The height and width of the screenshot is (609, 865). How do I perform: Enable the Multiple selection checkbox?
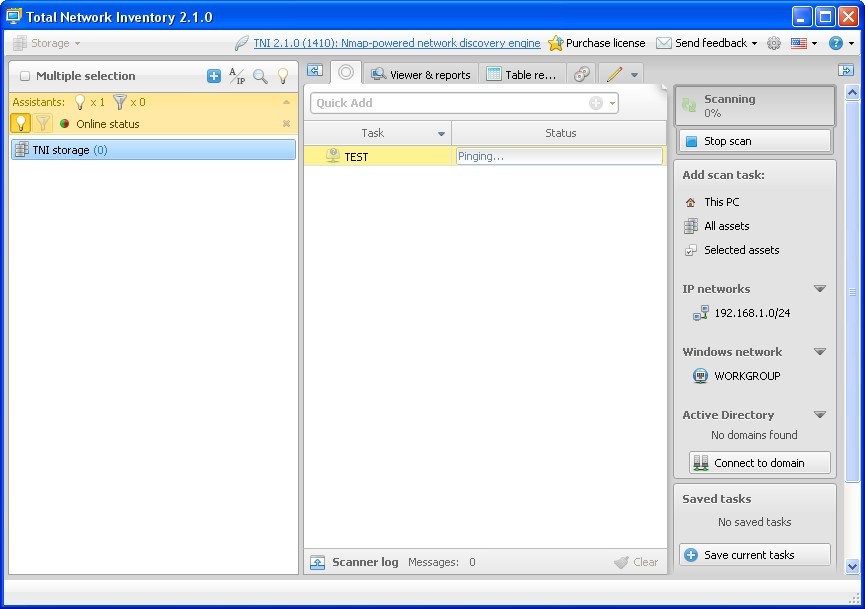(x=25, y=76)
